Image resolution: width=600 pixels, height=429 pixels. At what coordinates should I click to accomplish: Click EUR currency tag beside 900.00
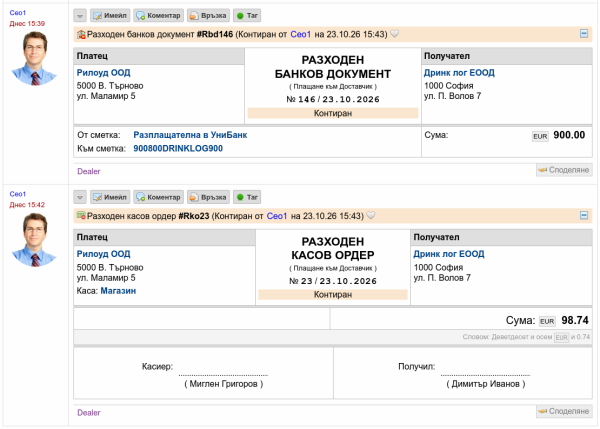click(x=540, y=137)
